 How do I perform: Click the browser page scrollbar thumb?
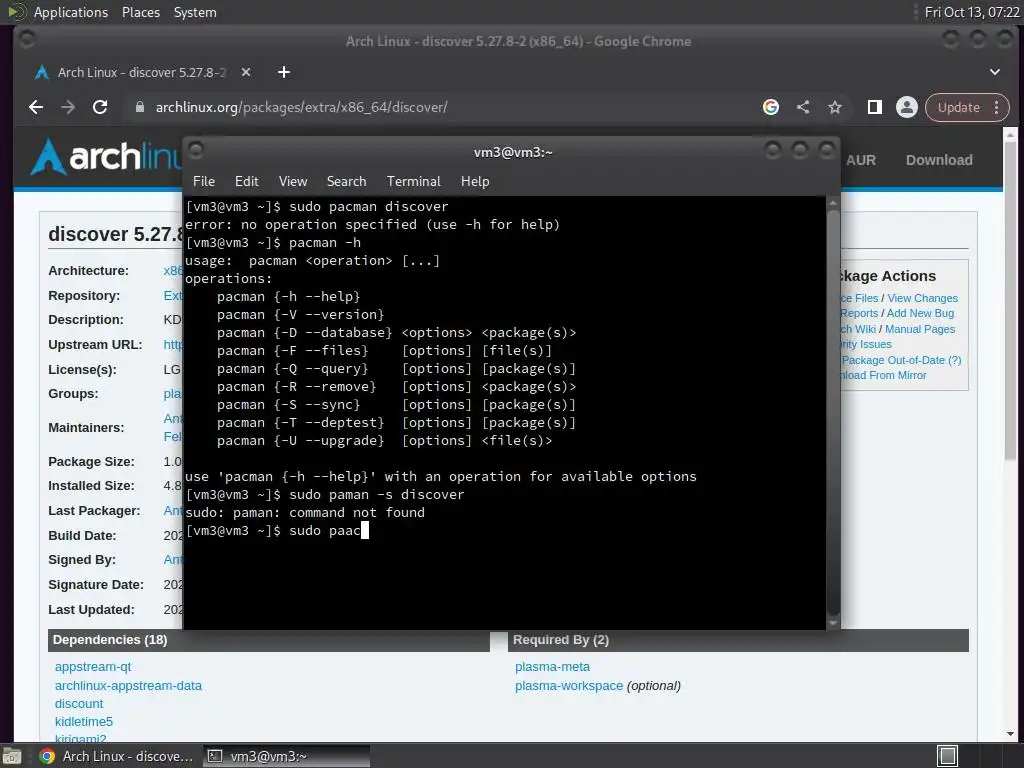[1010, 300]
